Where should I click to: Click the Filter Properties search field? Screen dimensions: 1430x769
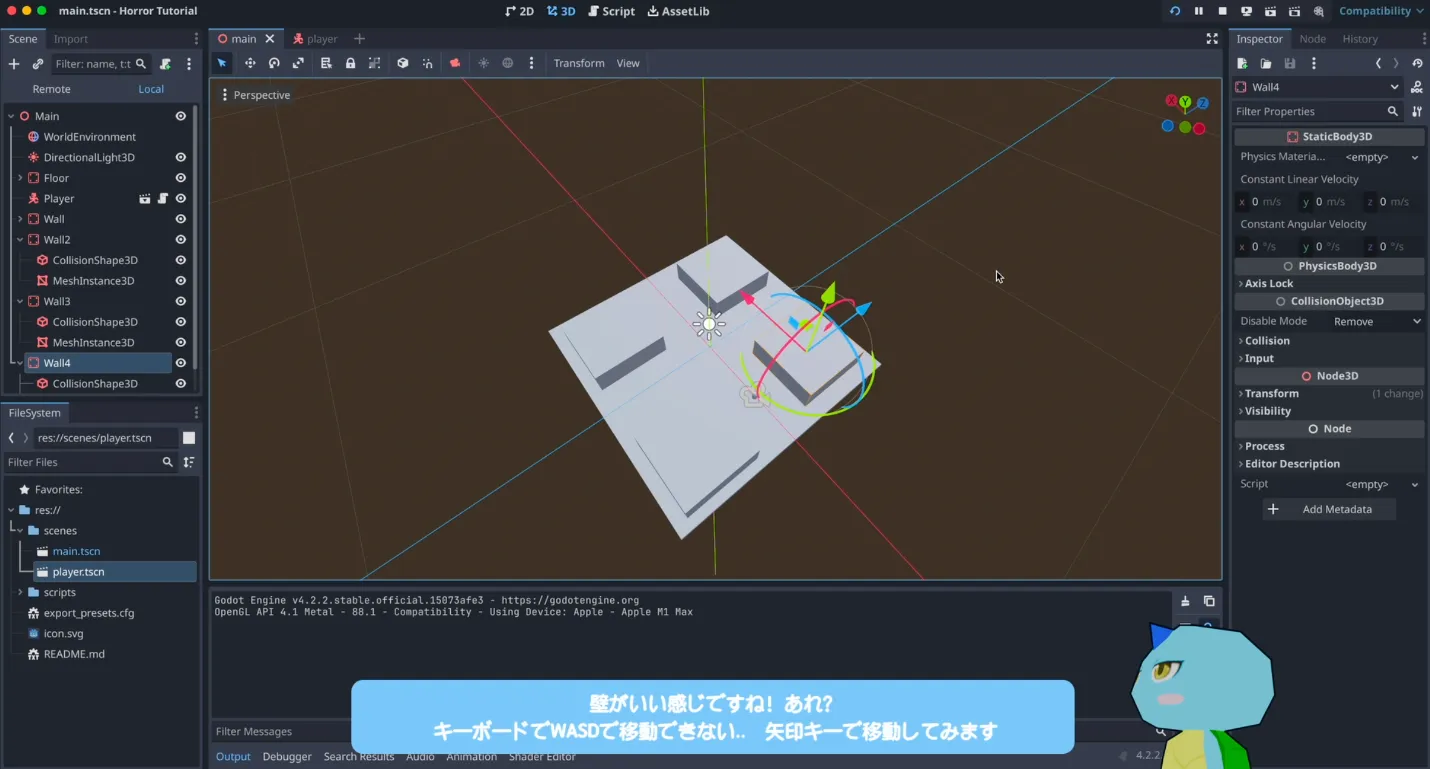(x=1310, y=112)
